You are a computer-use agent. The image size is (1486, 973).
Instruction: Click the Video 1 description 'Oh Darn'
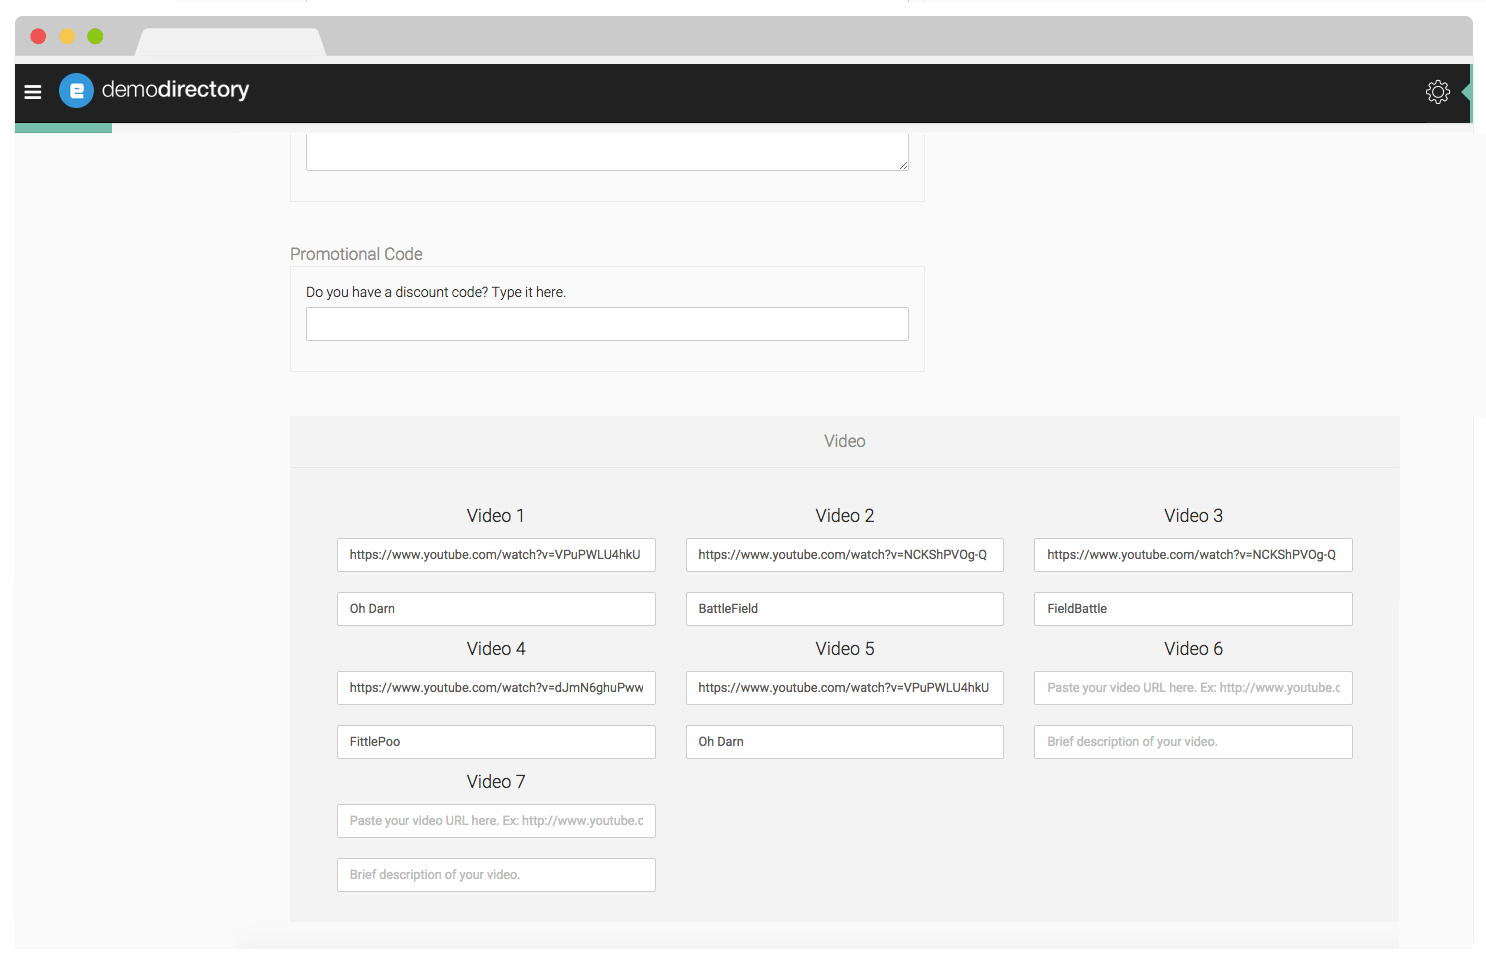tap(496, 609)
